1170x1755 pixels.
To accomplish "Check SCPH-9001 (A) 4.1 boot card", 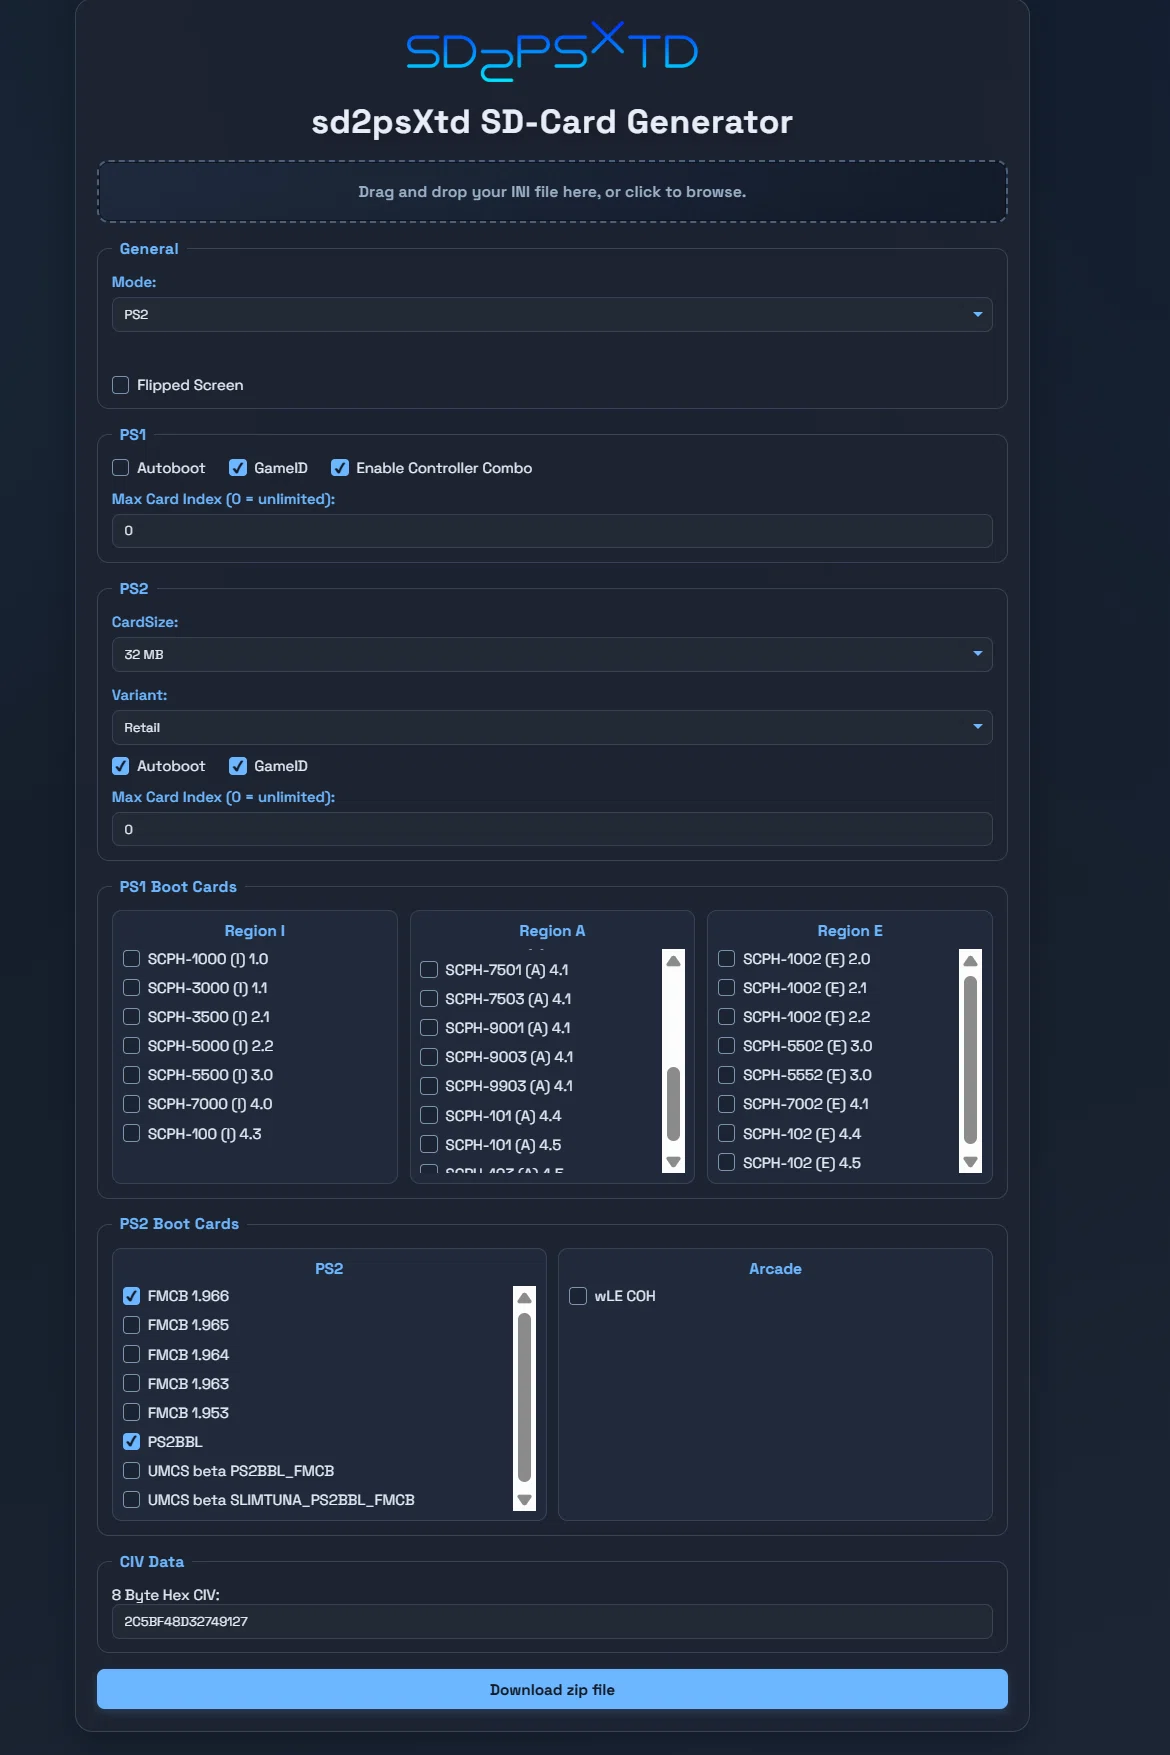I will (x=429, y=1027).
